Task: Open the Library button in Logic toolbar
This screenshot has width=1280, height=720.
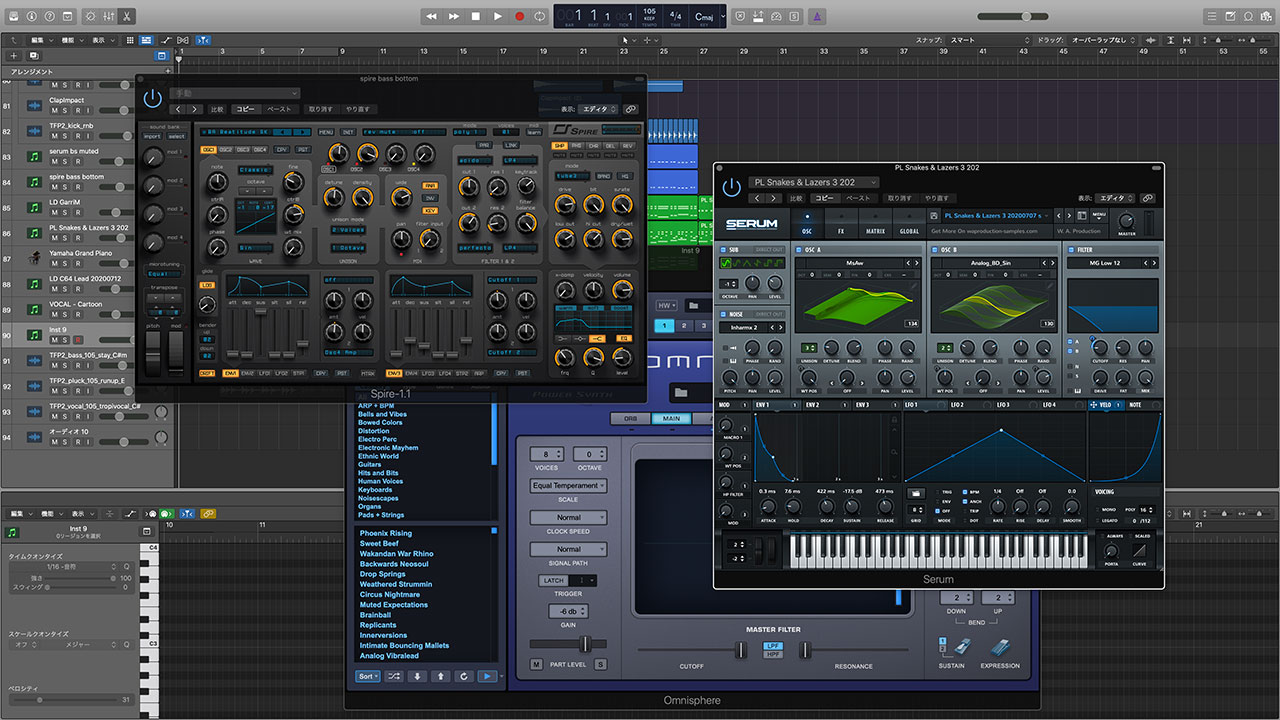Action: pyautogui.click(x=12, y=16)
